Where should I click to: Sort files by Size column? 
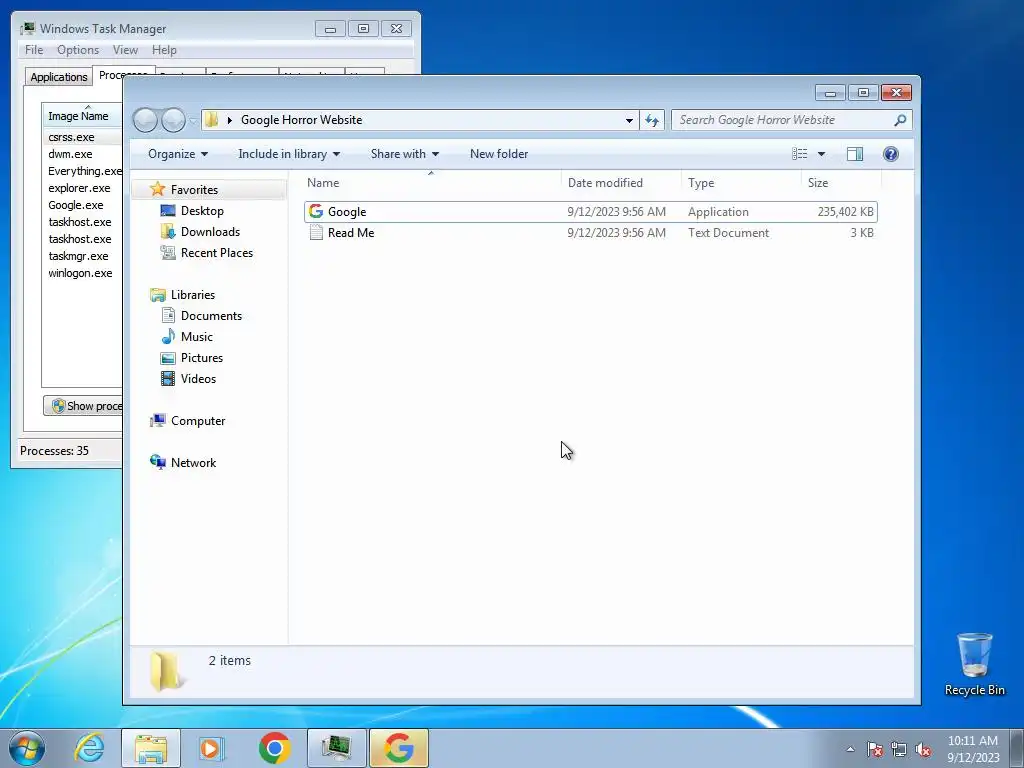click(841, 183)
